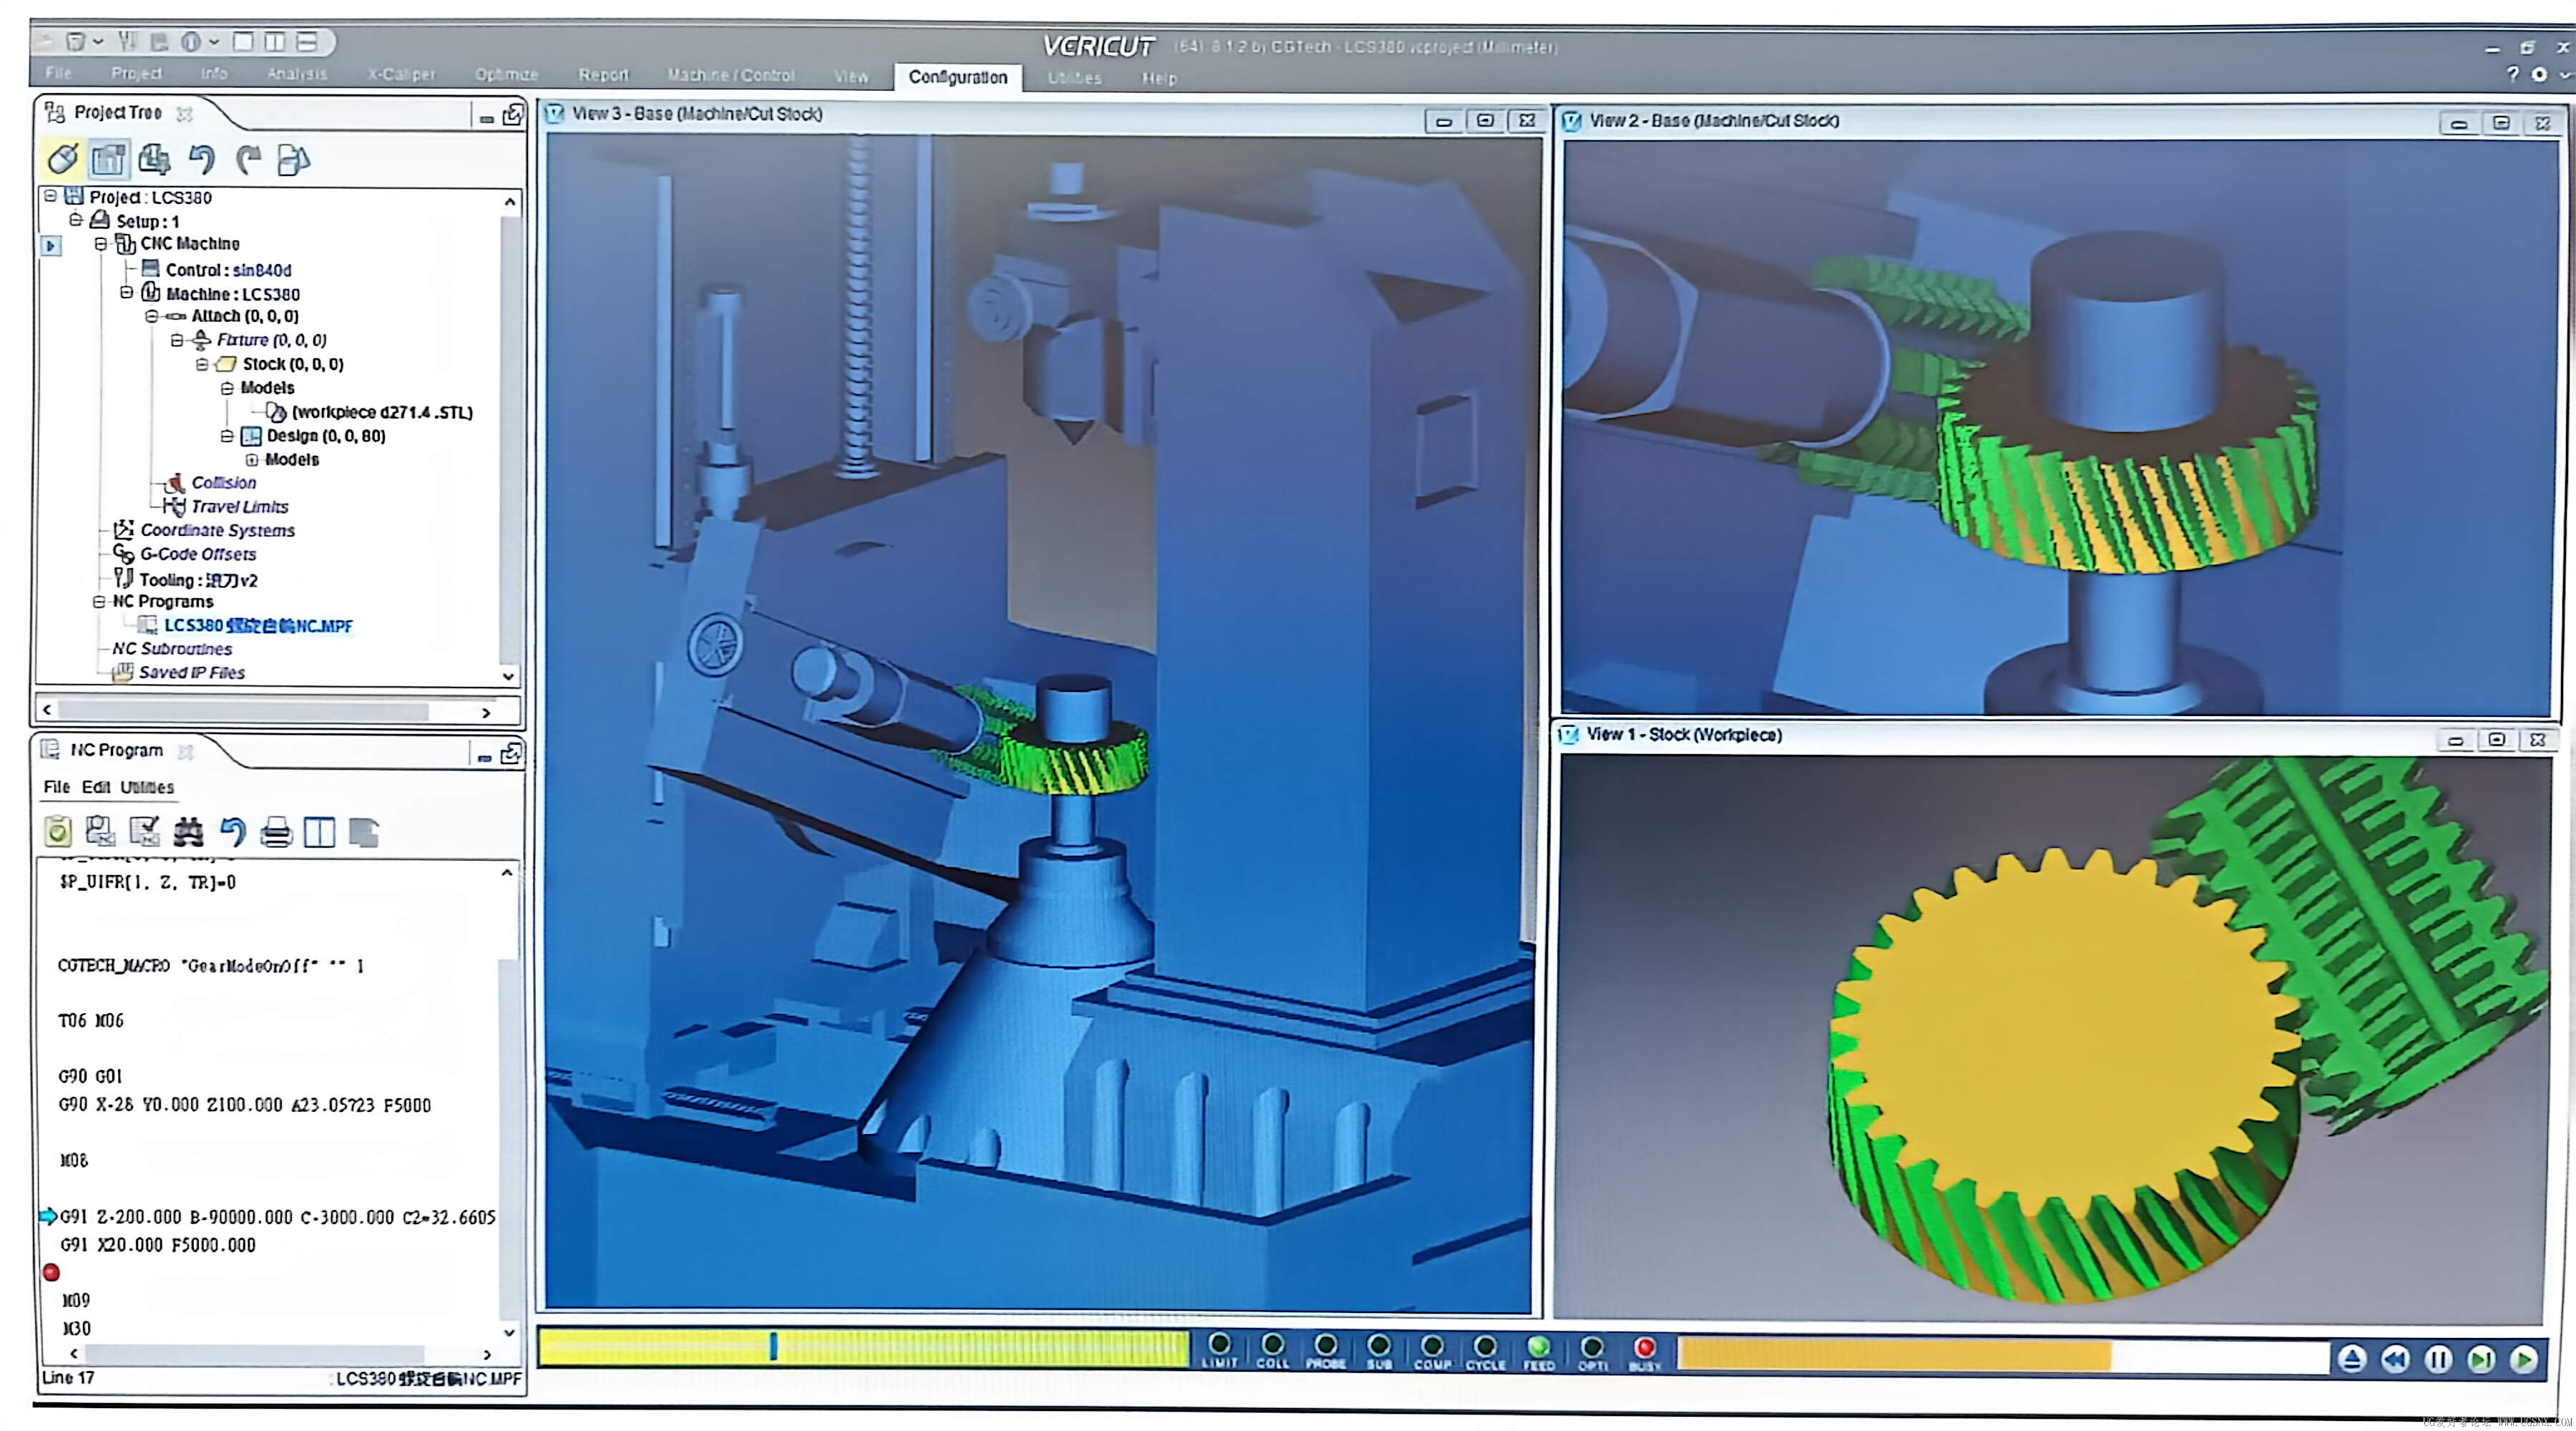This screenshot has width=2576, height=1431.
Task: Toggle the SUB status light
Action: pyautogui.click(x=1379, y=1345)
